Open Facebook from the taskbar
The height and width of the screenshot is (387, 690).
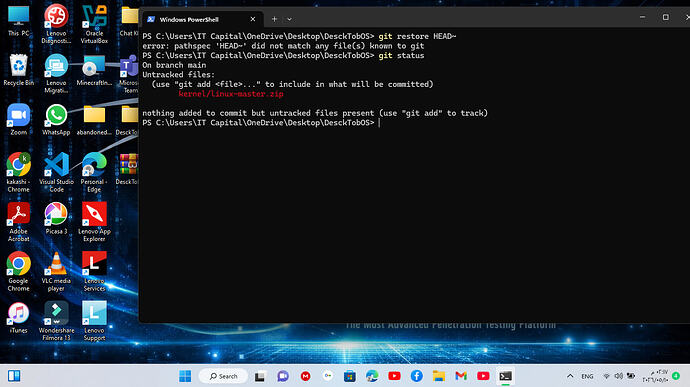tap(416, 376)
